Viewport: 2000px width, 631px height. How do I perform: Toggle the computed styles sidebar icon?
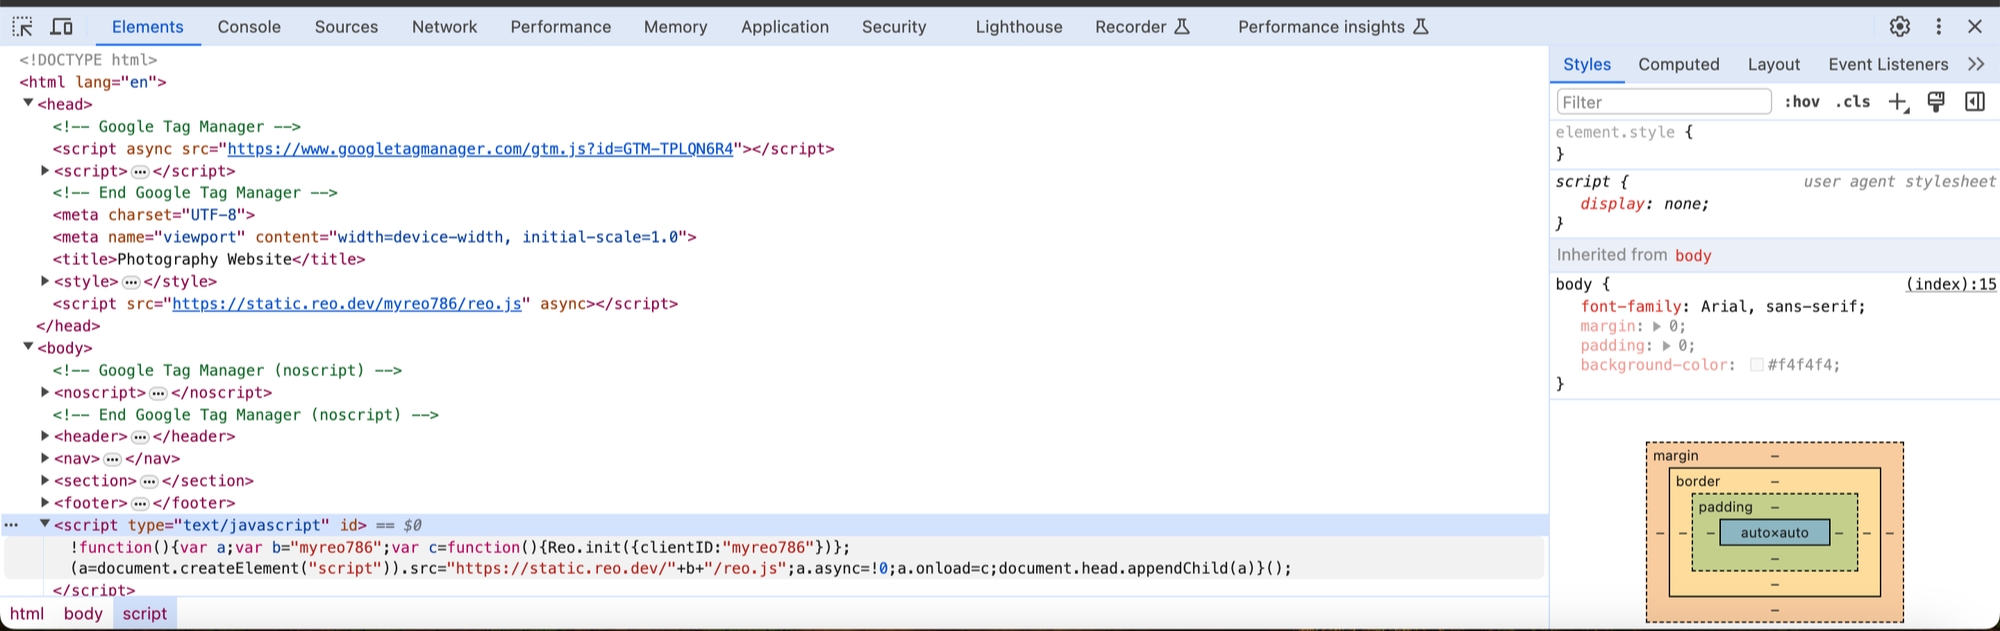click(1975, 102)
